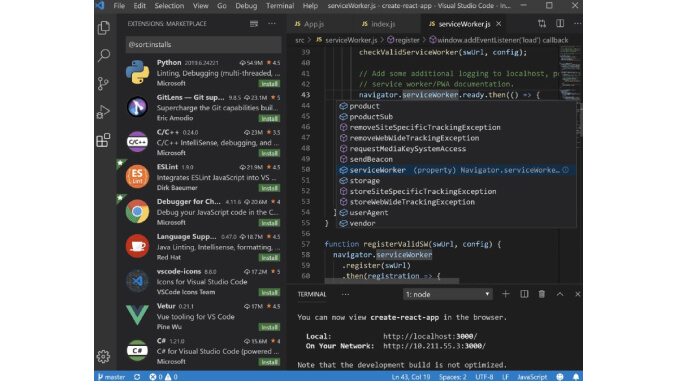Change language mode via 'JavaScript' status item
This screenshot has width=678, height=381.
coord(532,377)
